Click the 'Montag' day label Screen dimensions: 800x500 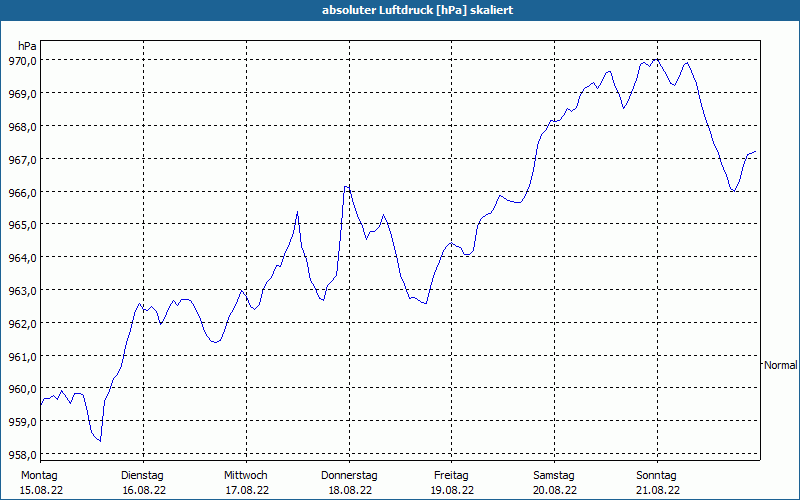tap(39, 476)
